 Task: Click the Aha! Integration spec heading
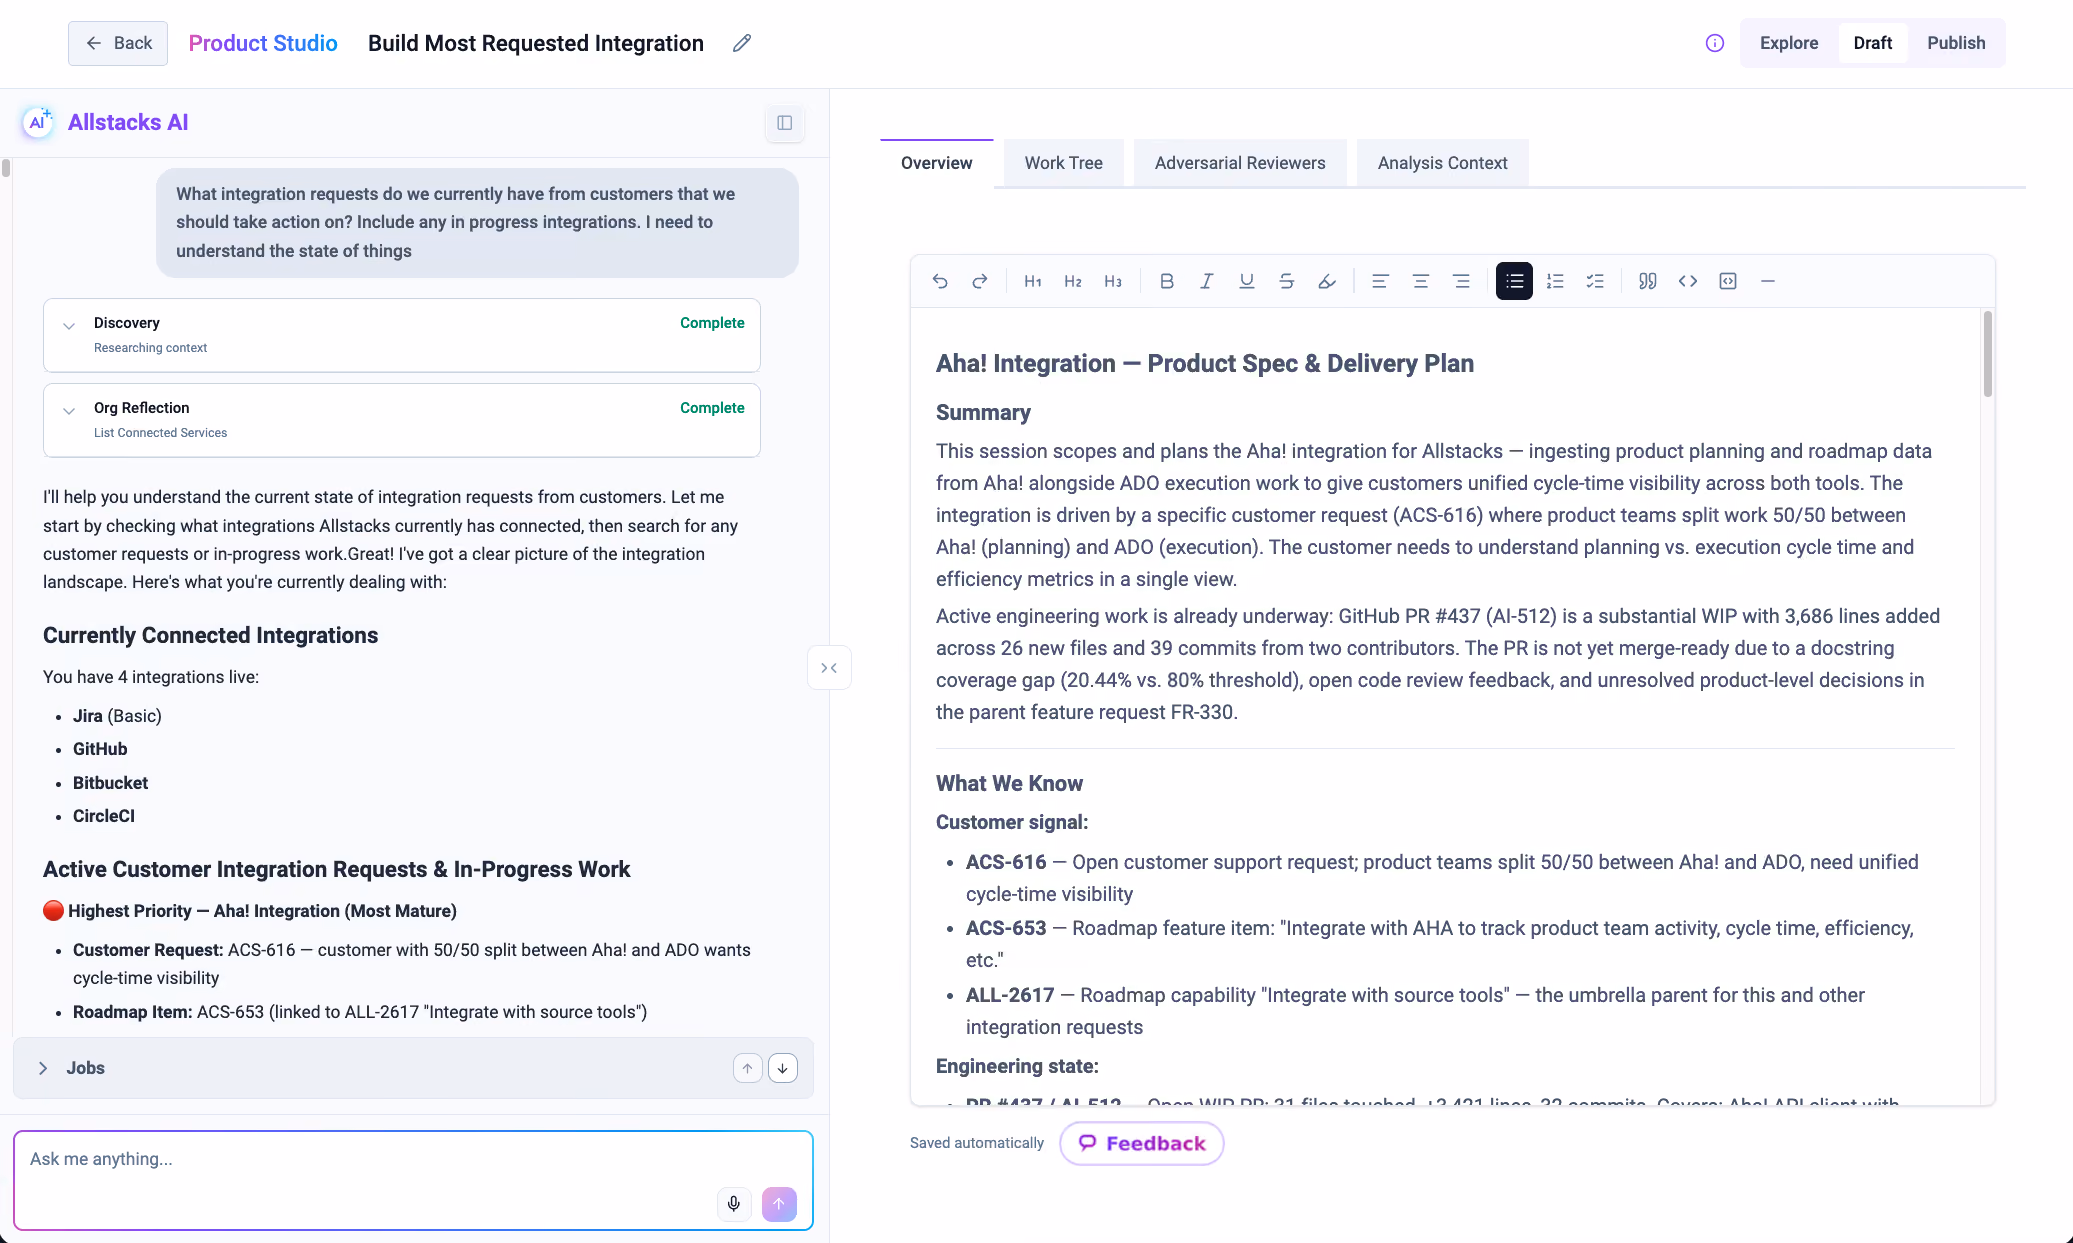pyautogui.click(x=1205, y=364)
